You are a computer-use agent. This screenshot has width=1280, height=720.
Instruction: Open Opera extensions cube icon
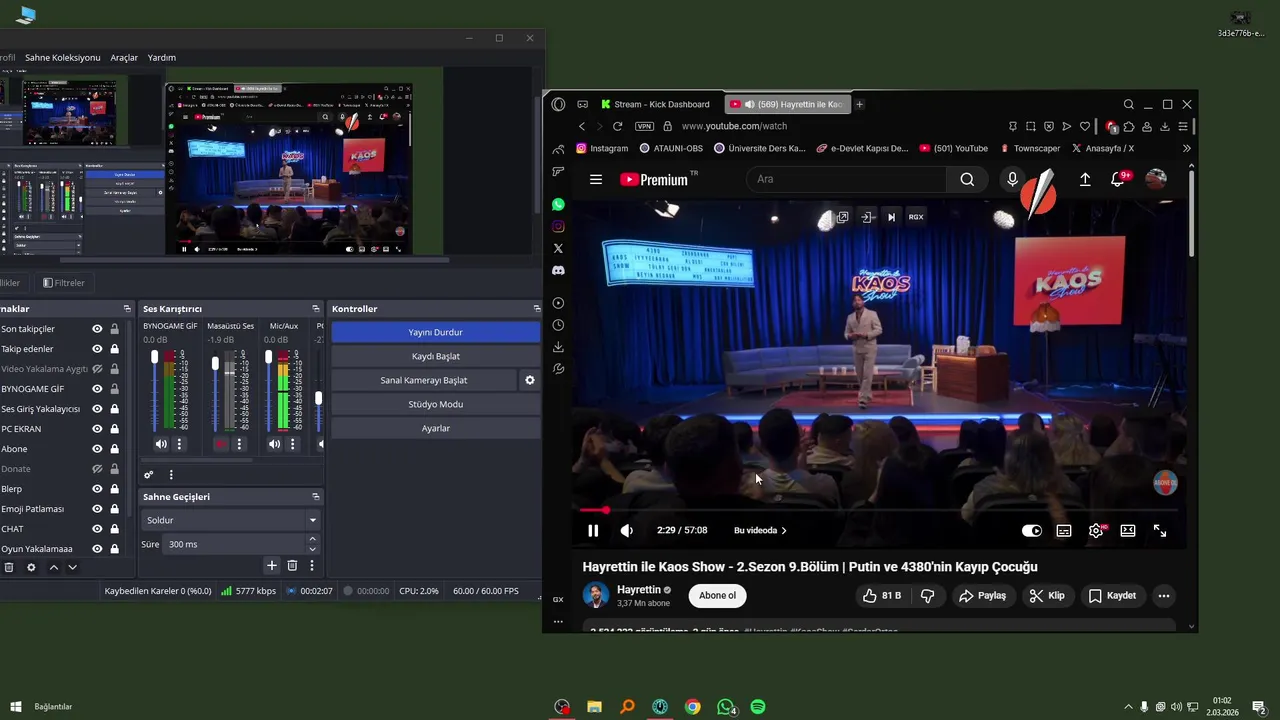coord(1129,126)
